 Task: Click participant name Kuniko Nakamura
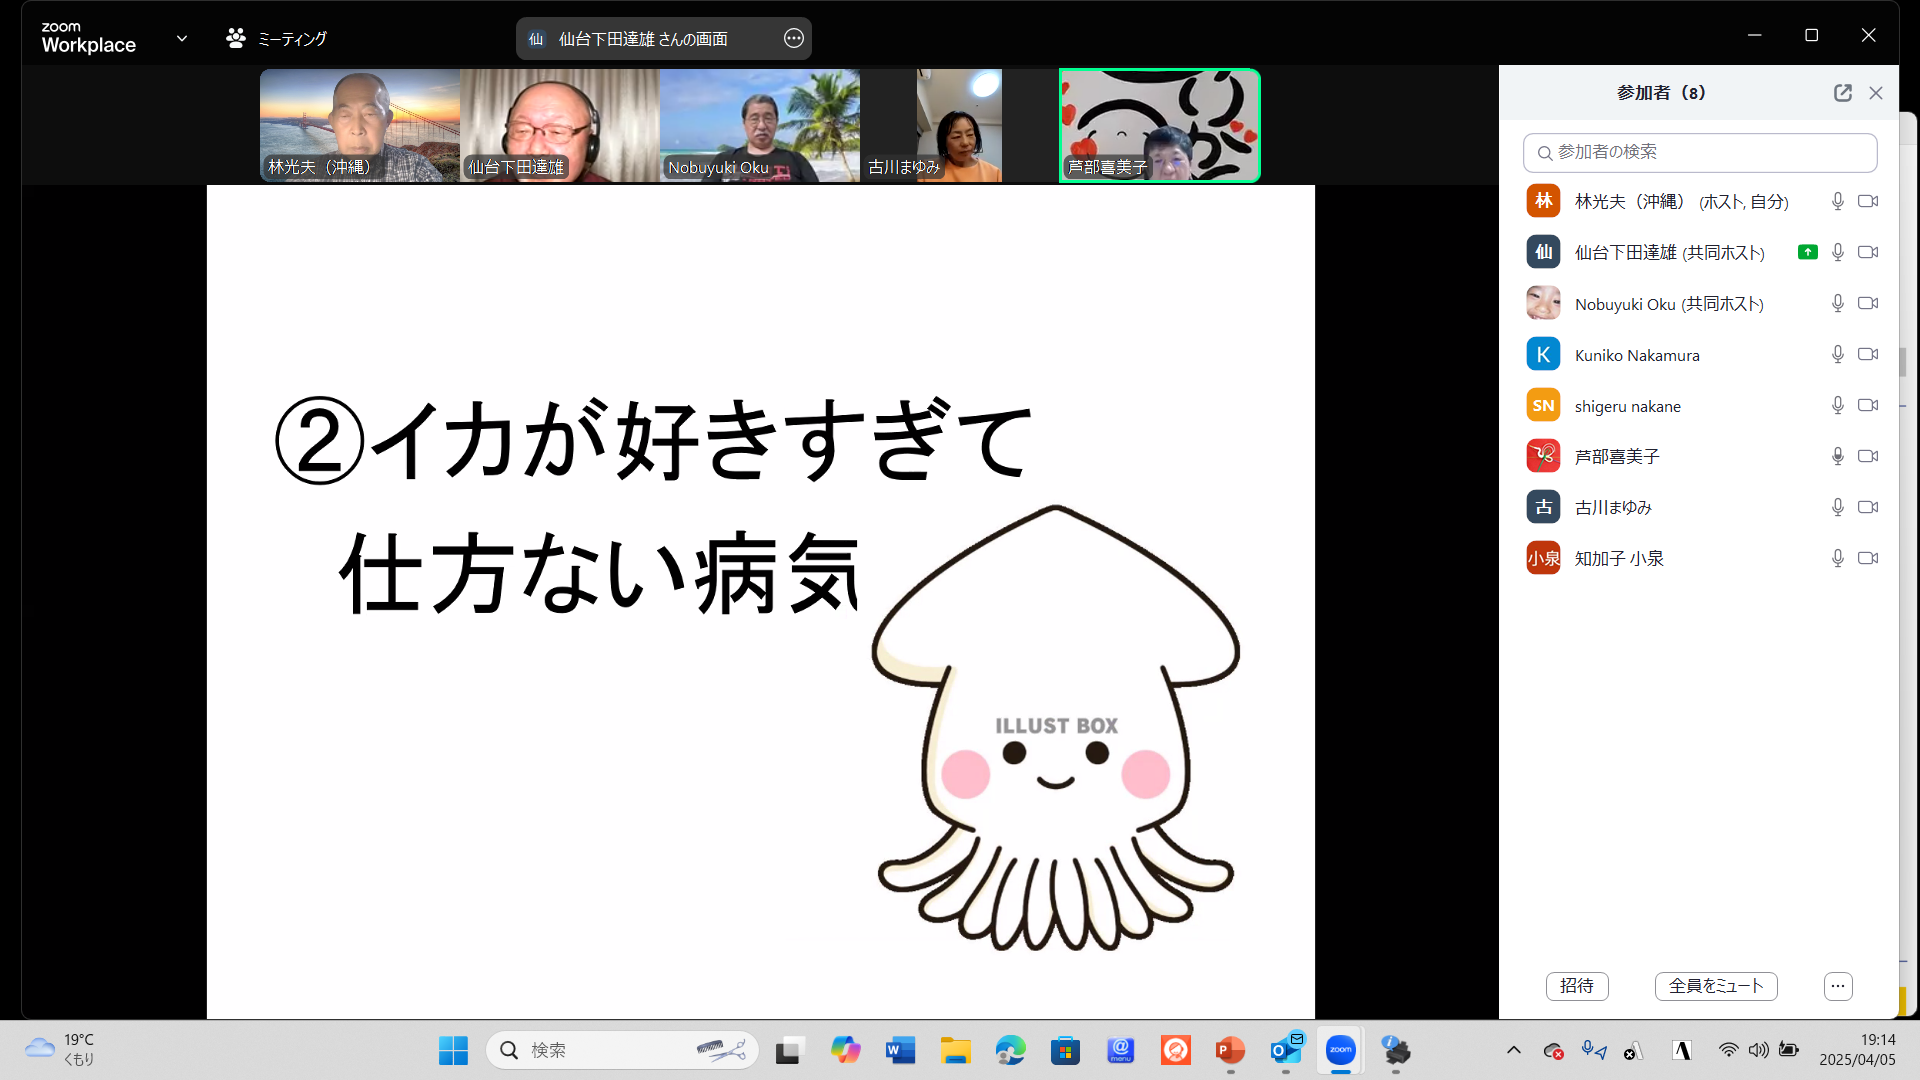click(1637, 355)
